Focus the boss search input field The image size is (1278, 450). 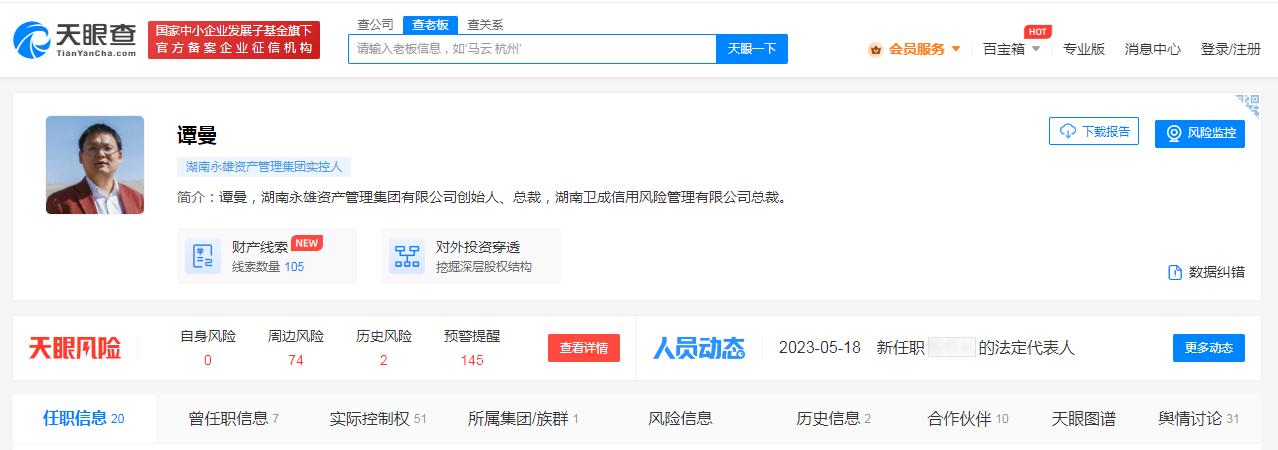tap(532, 49)
